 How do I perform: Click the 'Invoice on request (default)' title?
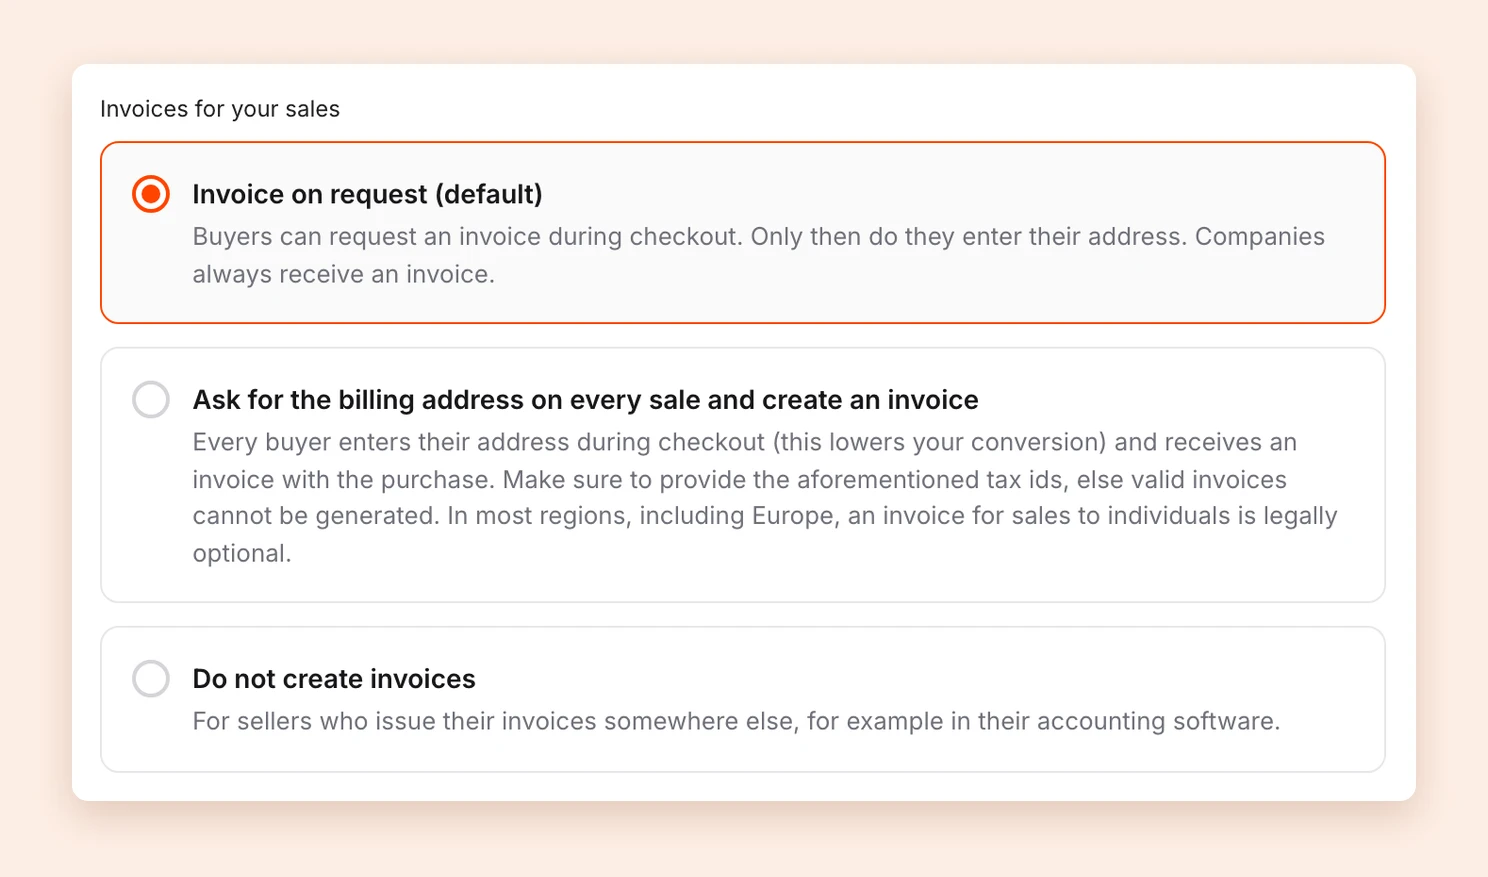pyautogui.click(x=367, y=194)
